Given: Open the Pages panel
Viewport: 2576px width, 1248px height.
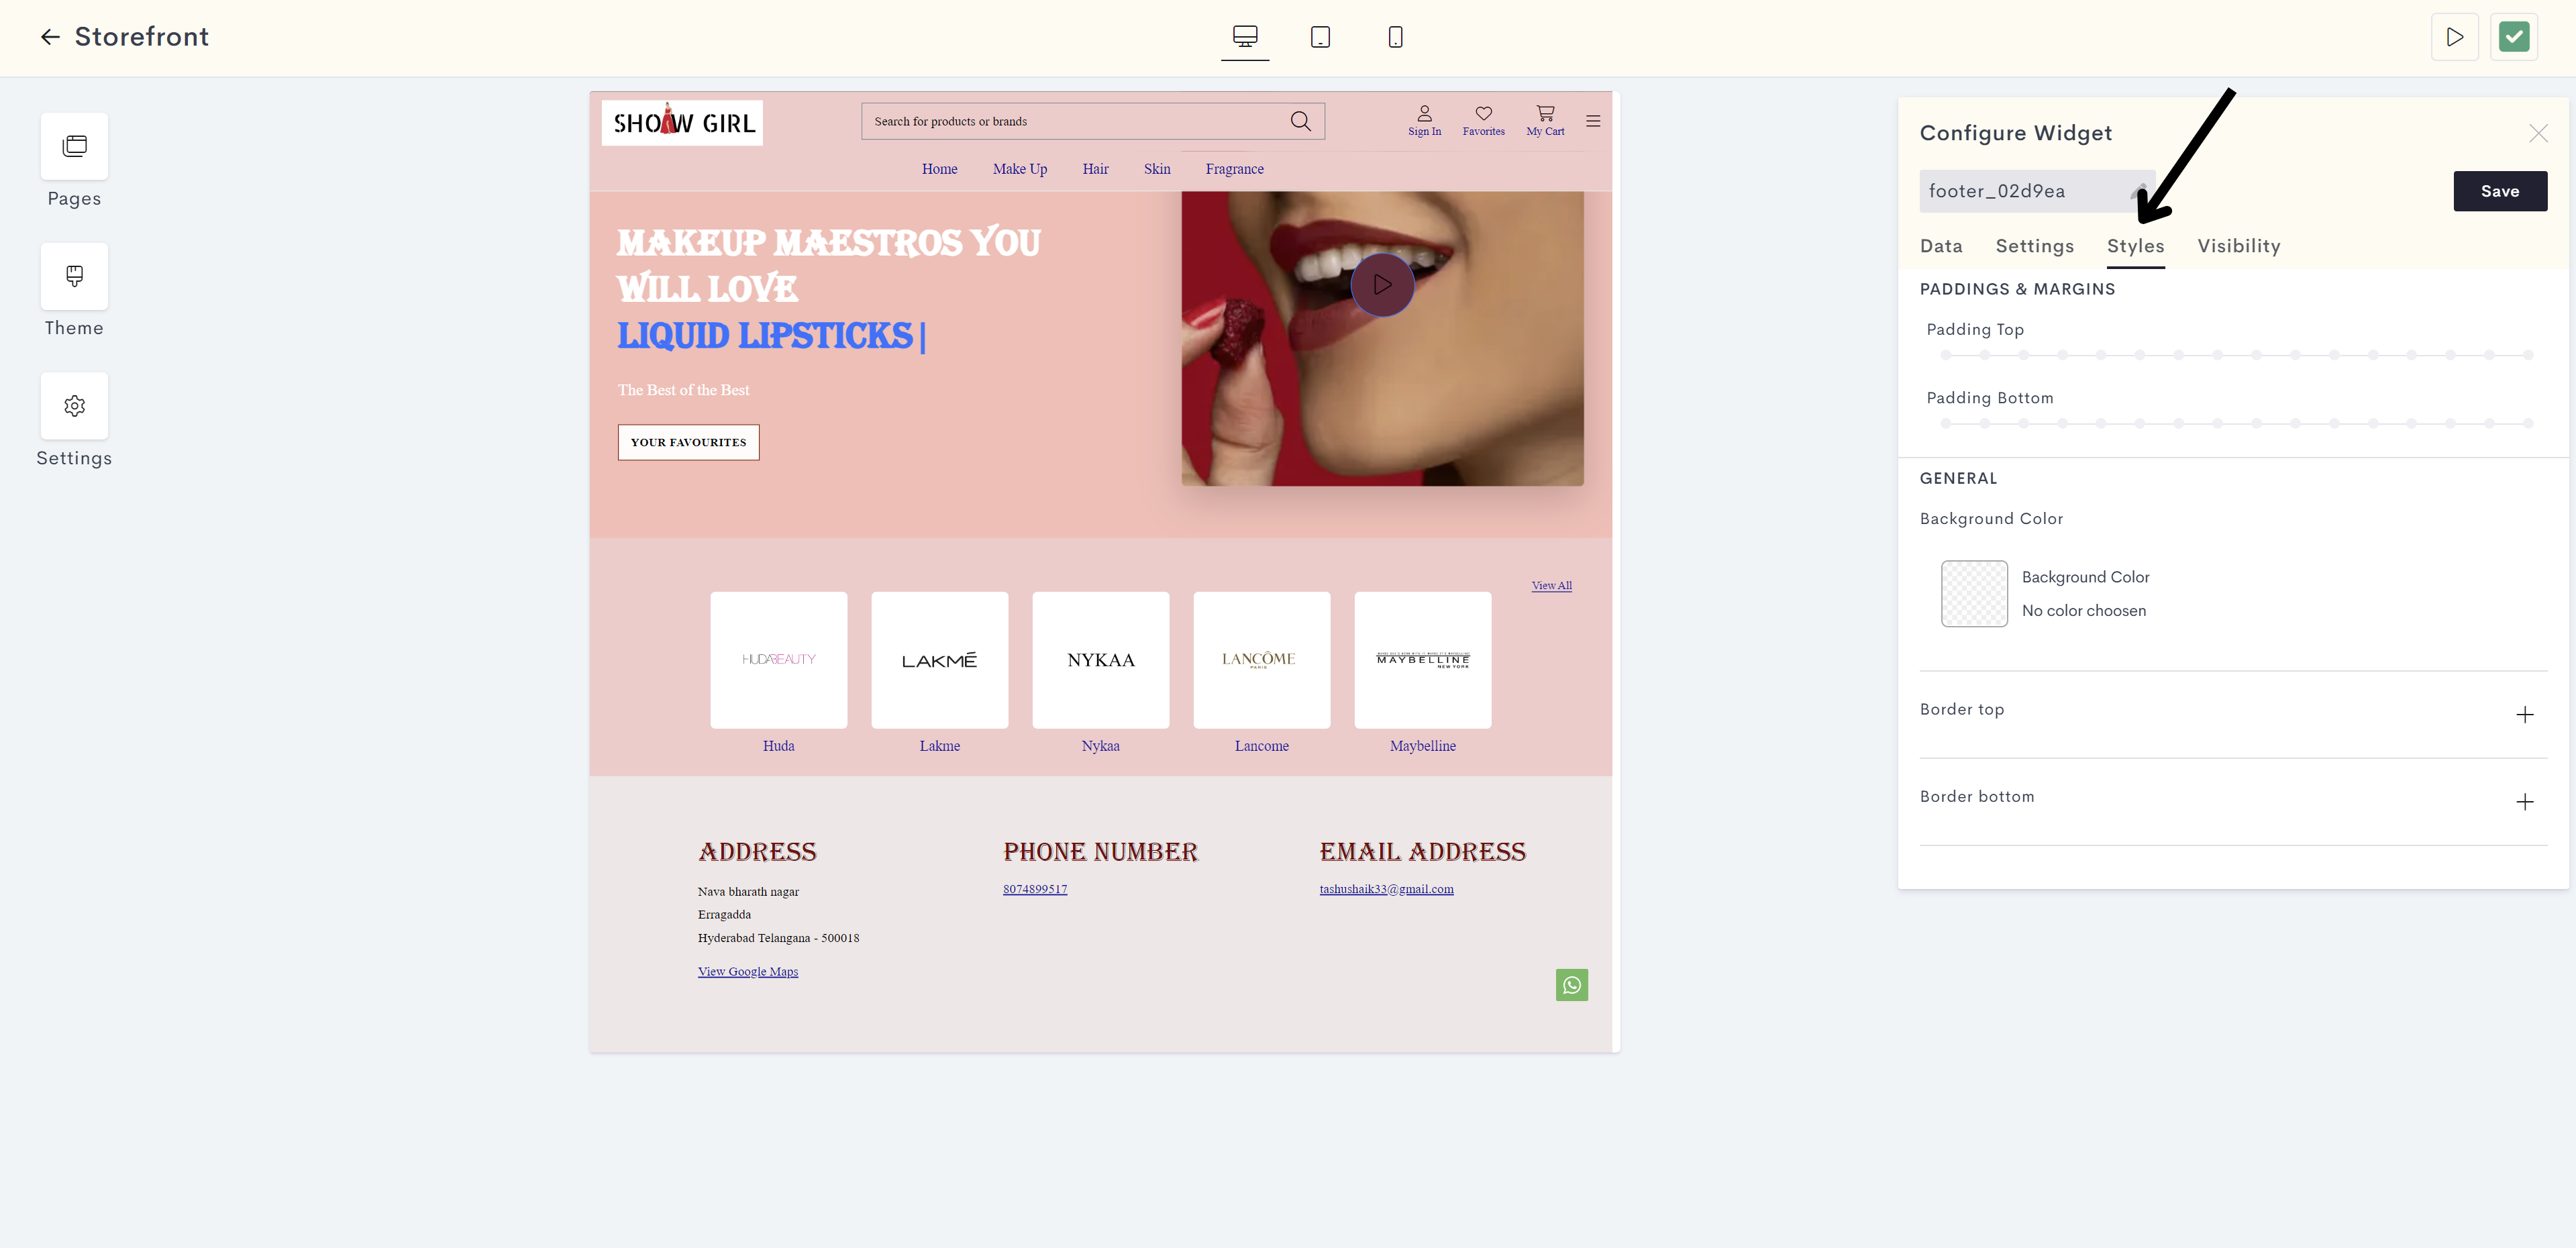Looking at the screenshot, I should [74, 146].
